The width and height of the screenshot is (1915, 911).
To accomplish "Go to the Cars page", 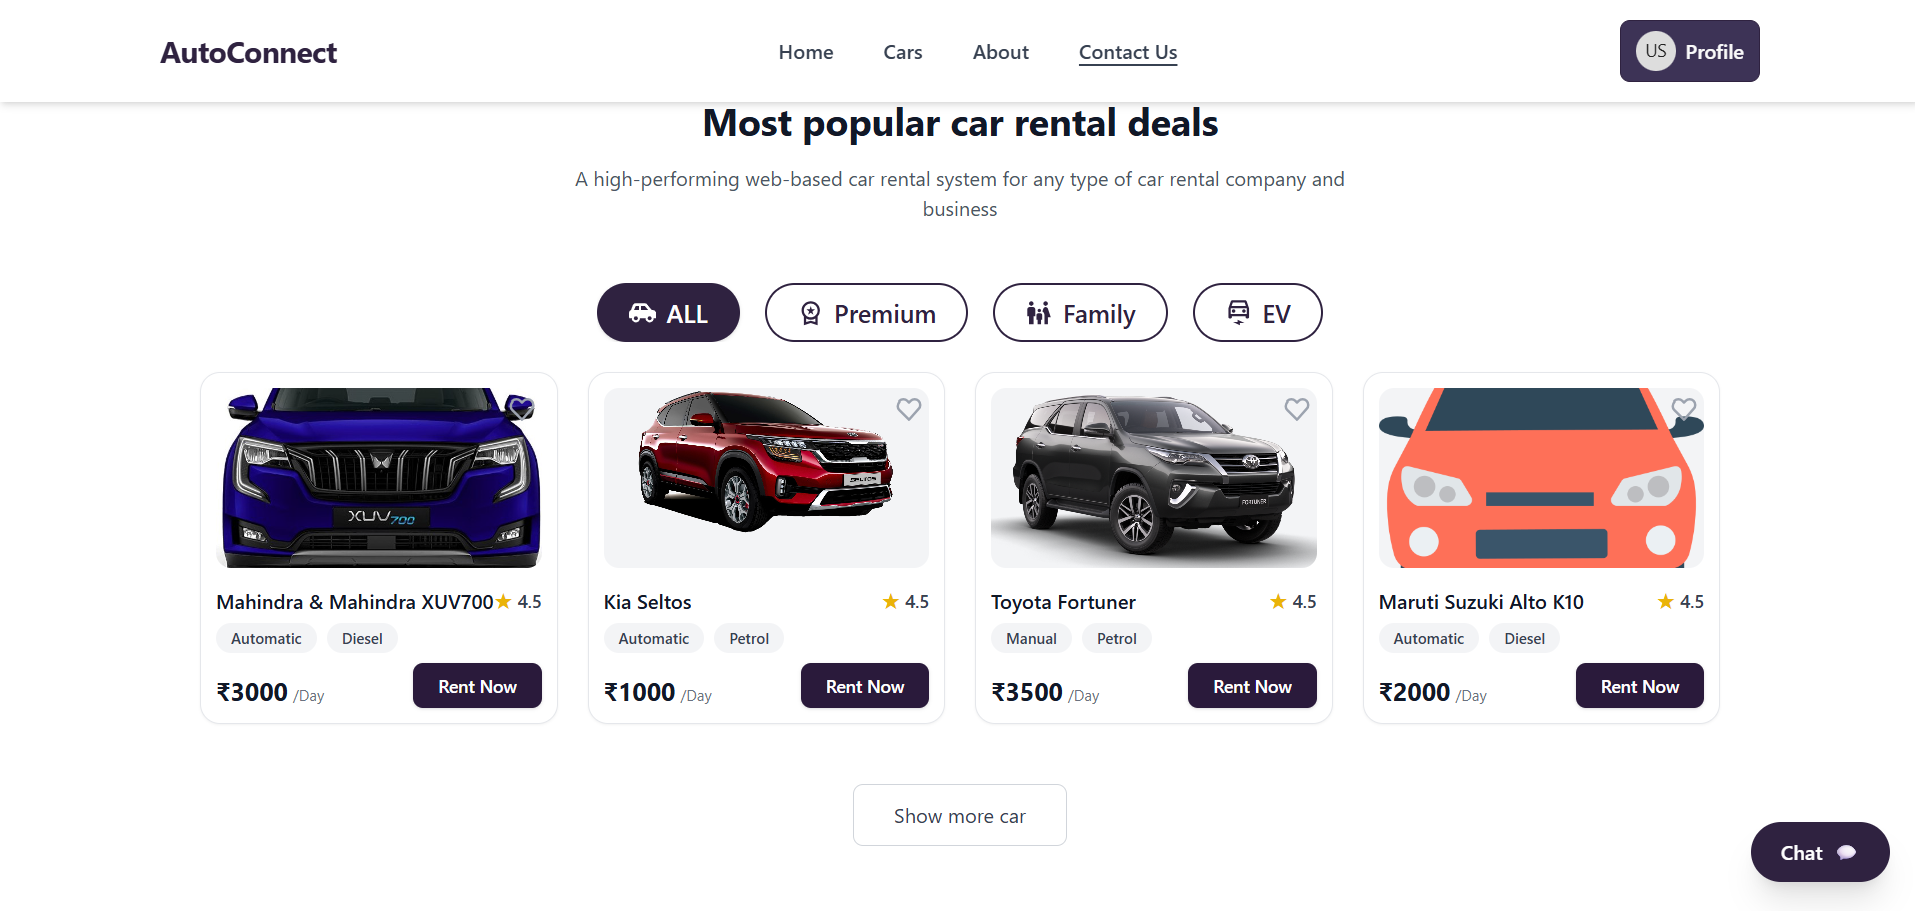I will pos(902,52).
